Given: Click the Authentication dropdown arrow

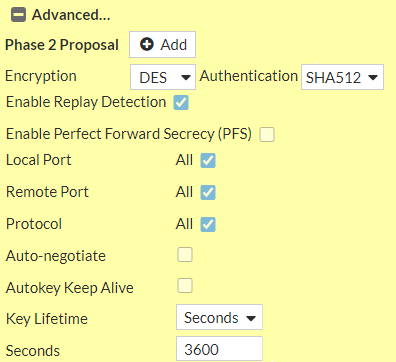Looking at the screenshot, I should pos(373,78).
